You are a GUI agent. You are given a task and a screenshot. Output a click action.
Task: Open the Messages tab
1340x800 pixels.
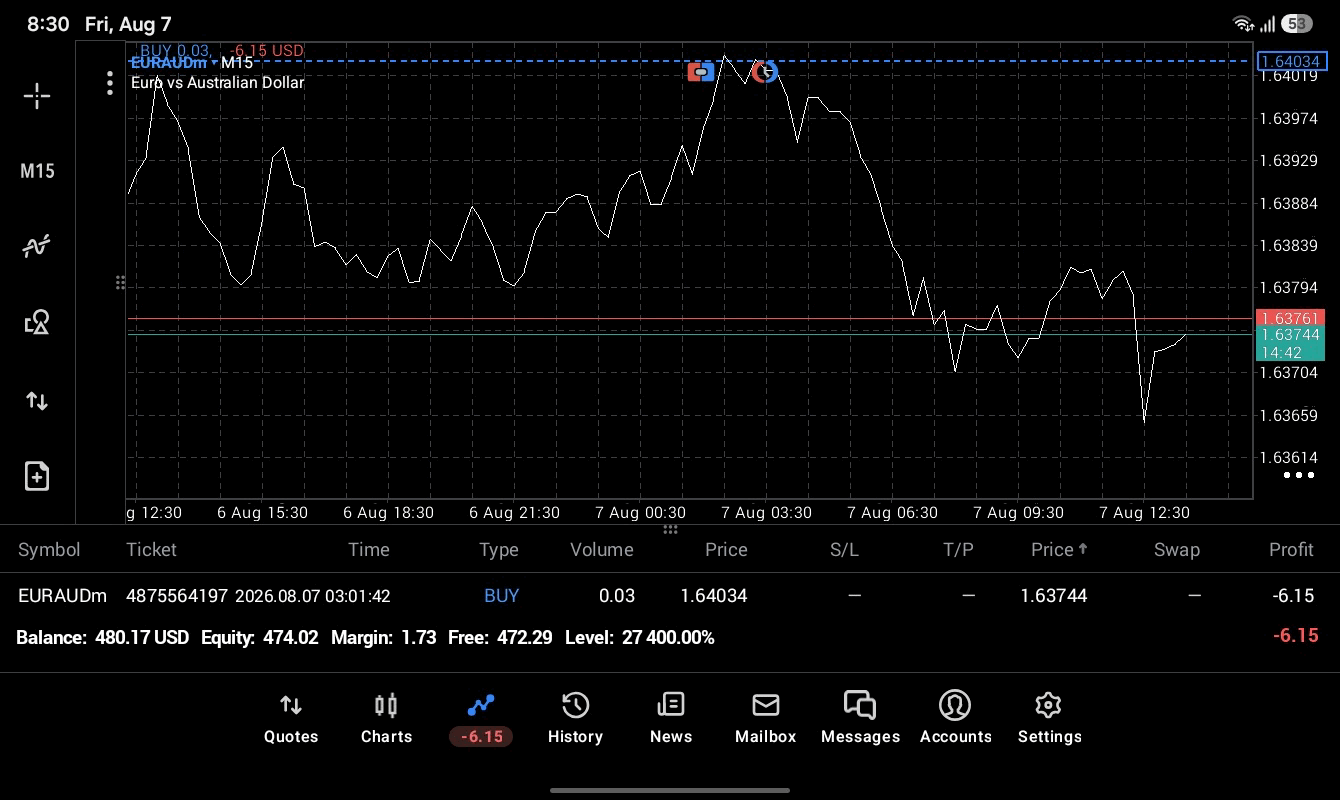[860, 720]
